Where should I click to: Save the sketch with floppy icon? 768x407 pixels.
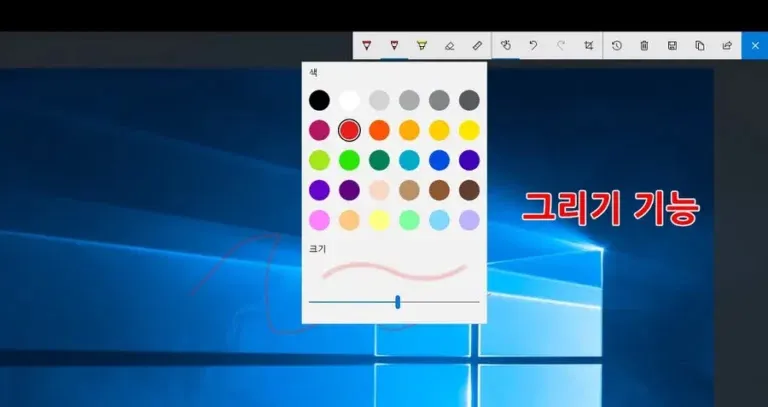(x=672, y=46)
